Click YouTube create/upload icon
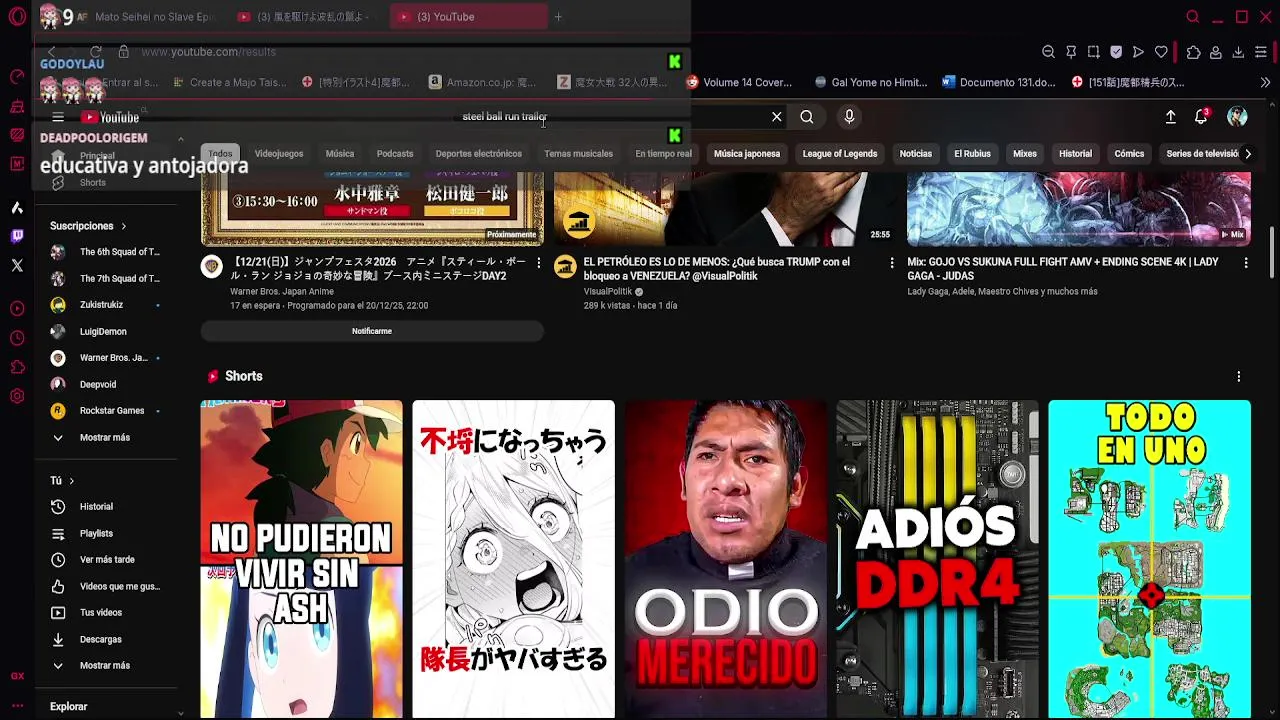 [x=1170, y=117]
